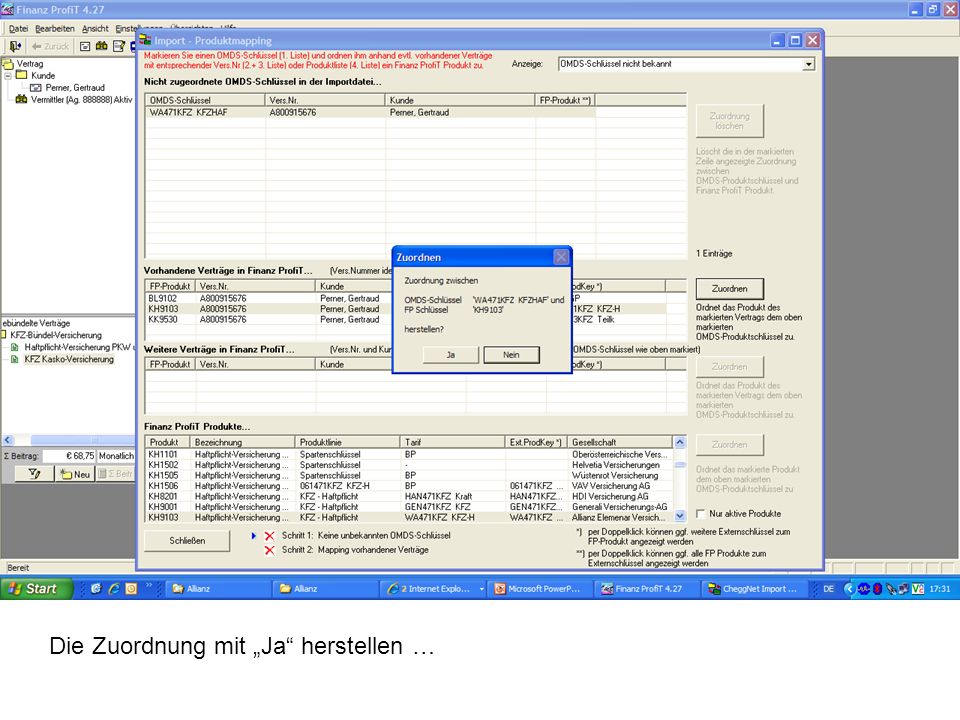960x720 pixels.
Task: Click left arrow of horizontal scrollbar
Action: click(x=7, y=440)
